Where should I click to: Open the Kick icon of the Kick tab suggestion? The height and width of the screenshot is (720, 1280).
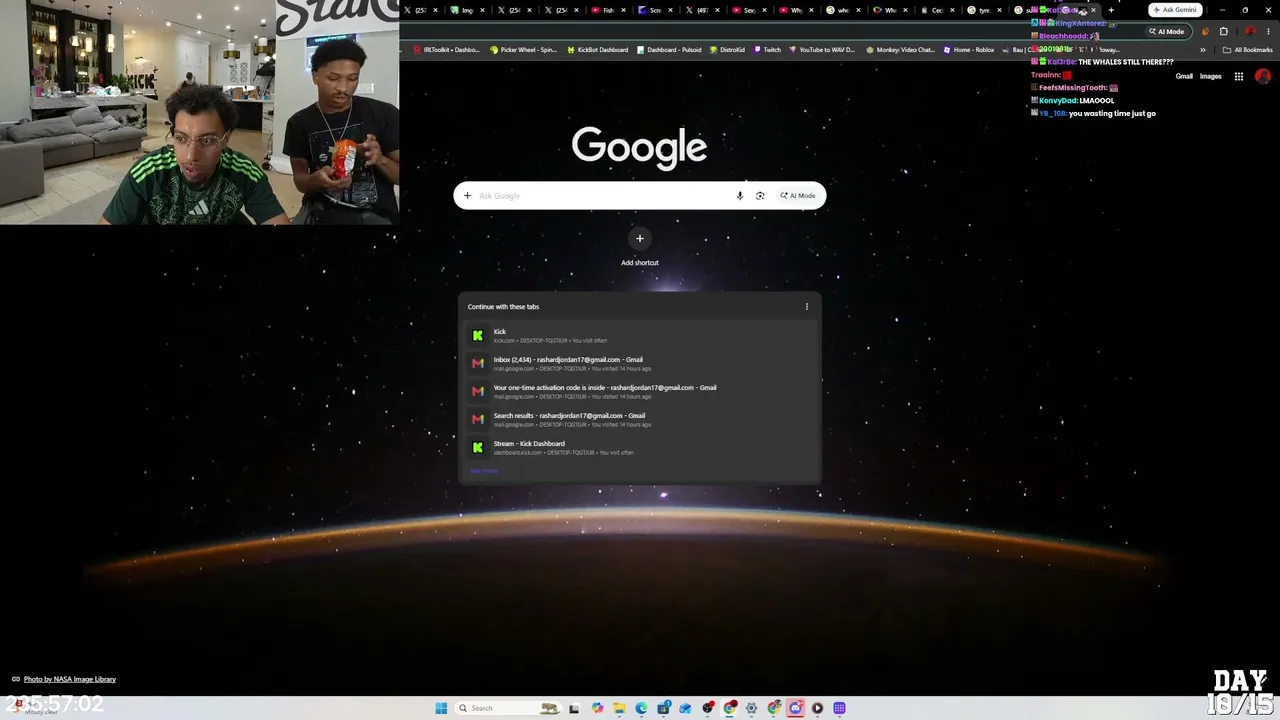click(478, 336)
